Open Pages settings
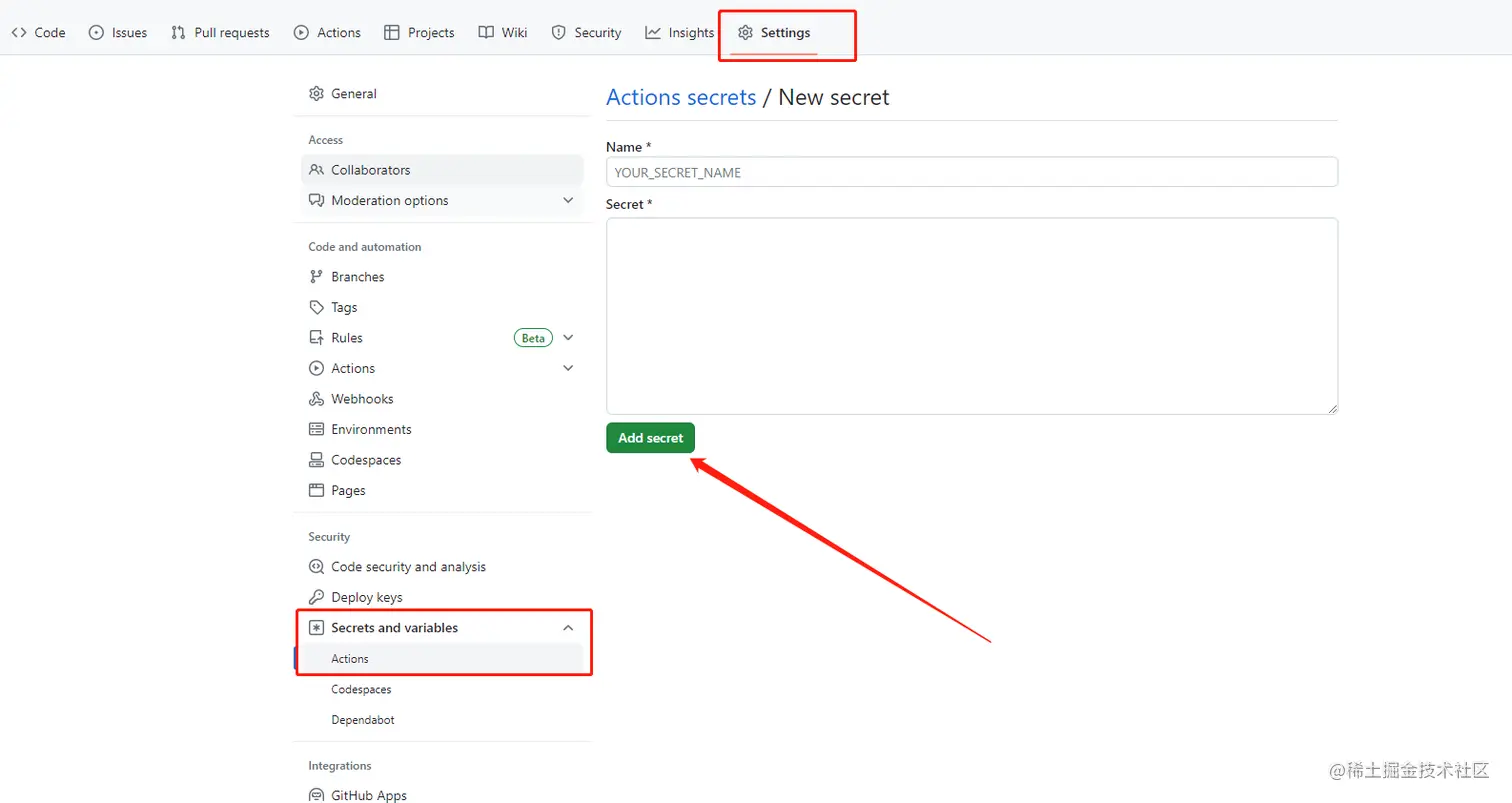The image size is (1512, 803). coord(442,490)
